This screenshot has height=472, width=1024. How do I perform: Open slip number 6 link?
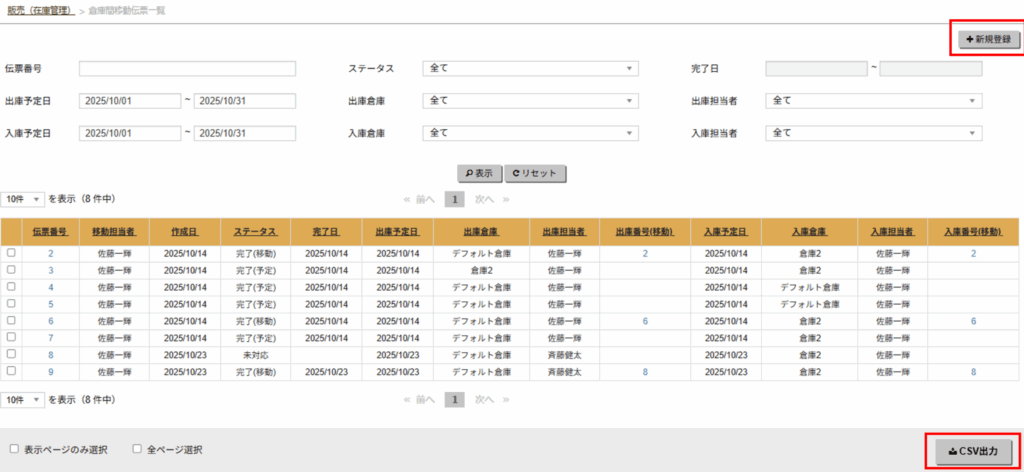click(50, 321)
